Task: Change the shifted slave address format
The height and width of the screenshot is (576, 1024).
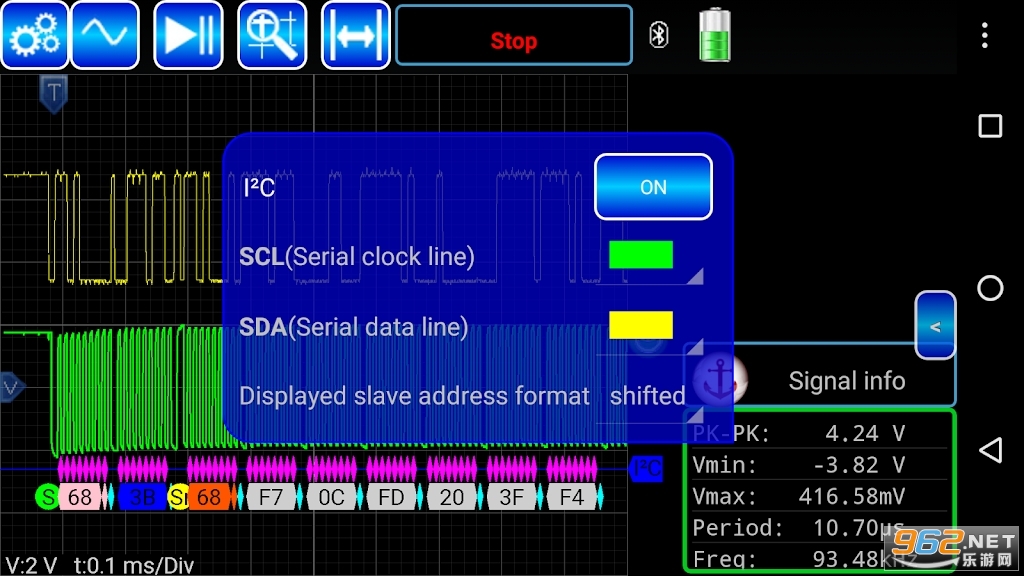Action: pyautogui.click(x=648, y=396)
